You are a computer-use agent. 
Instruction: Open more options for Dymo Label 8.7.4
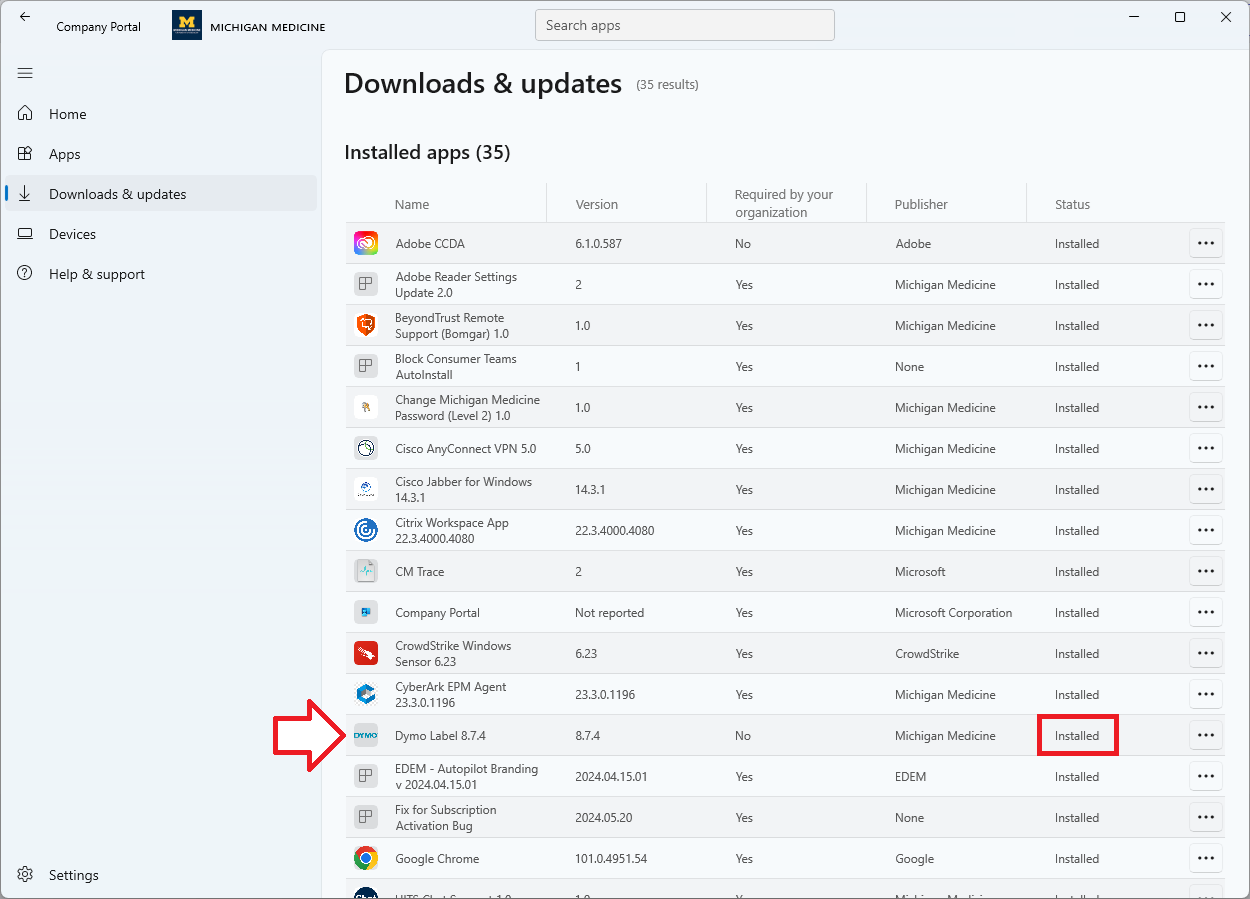(x=1205, y=736)
